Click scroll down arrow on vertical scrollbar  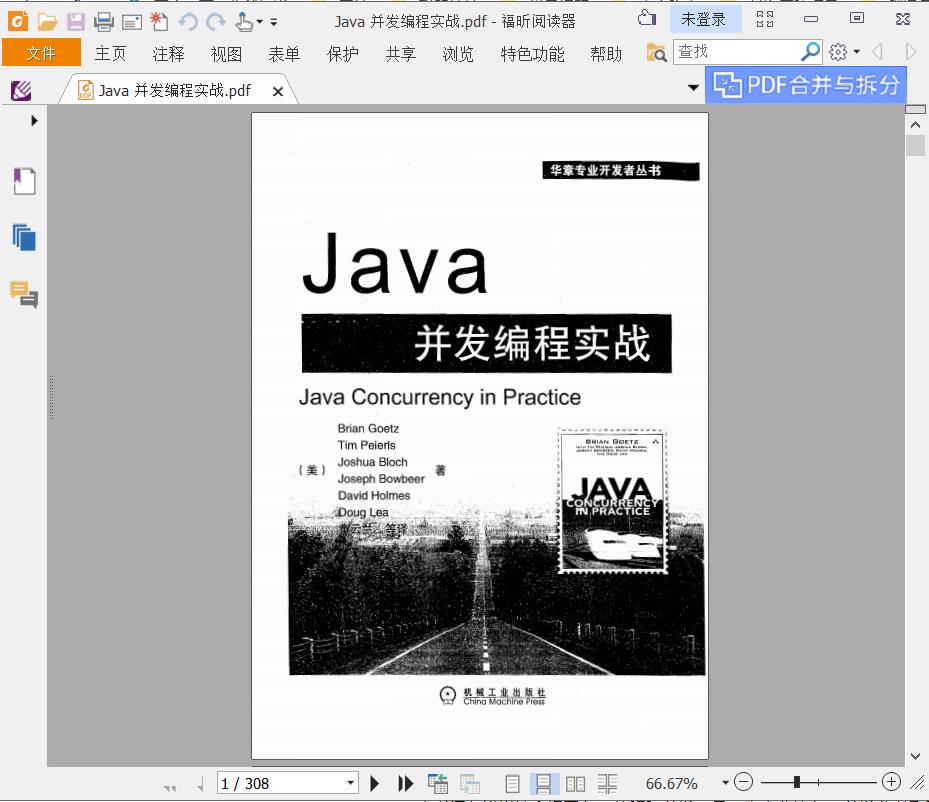pyautogui.click(x=915, y=756)
